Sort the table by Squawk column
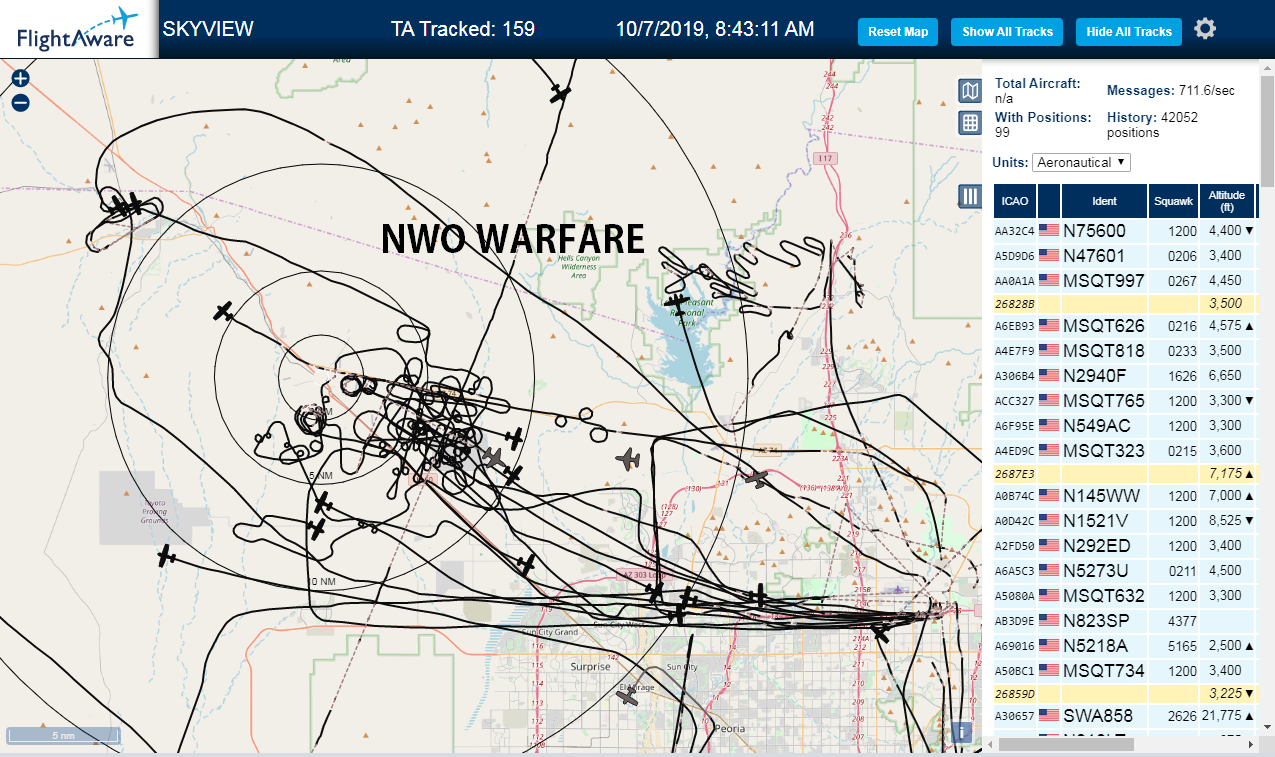Viewport: 1275px width, 757px height. coord(1173,201)
